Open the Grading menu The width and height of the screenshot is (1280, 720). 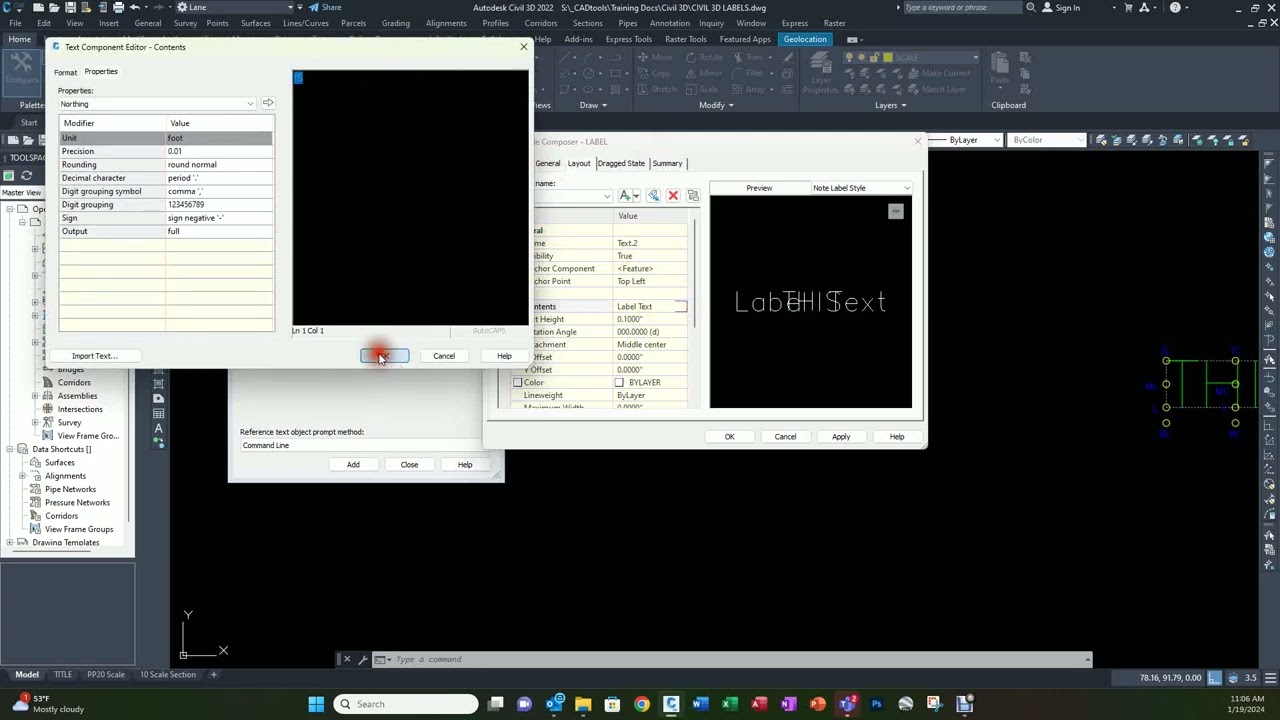pos(395,23)
